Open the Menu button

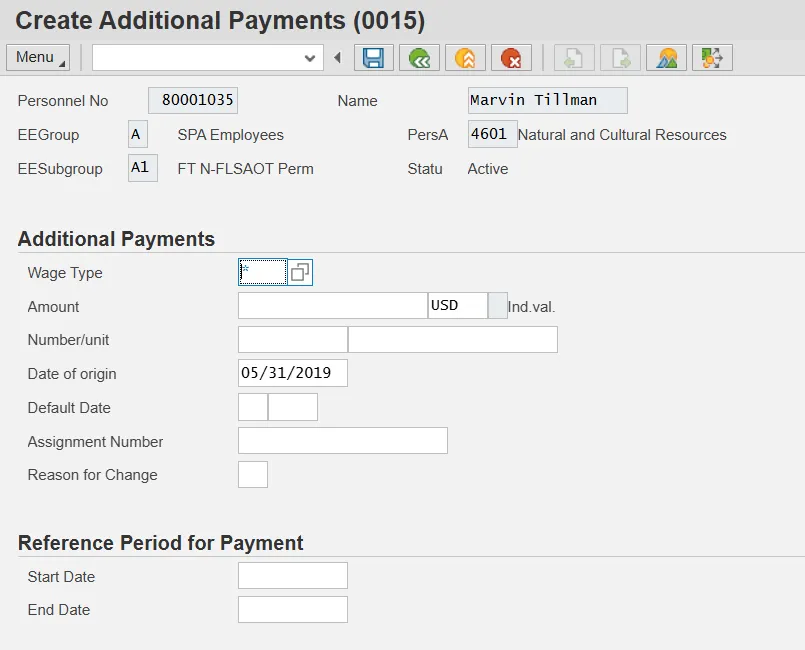coord(38,58)
